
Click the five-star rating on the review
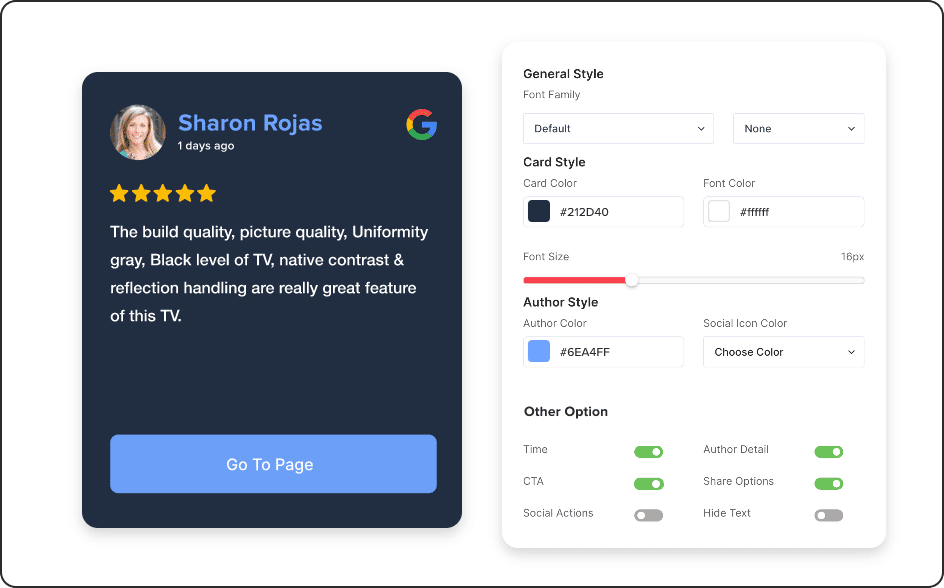[163, 193]
